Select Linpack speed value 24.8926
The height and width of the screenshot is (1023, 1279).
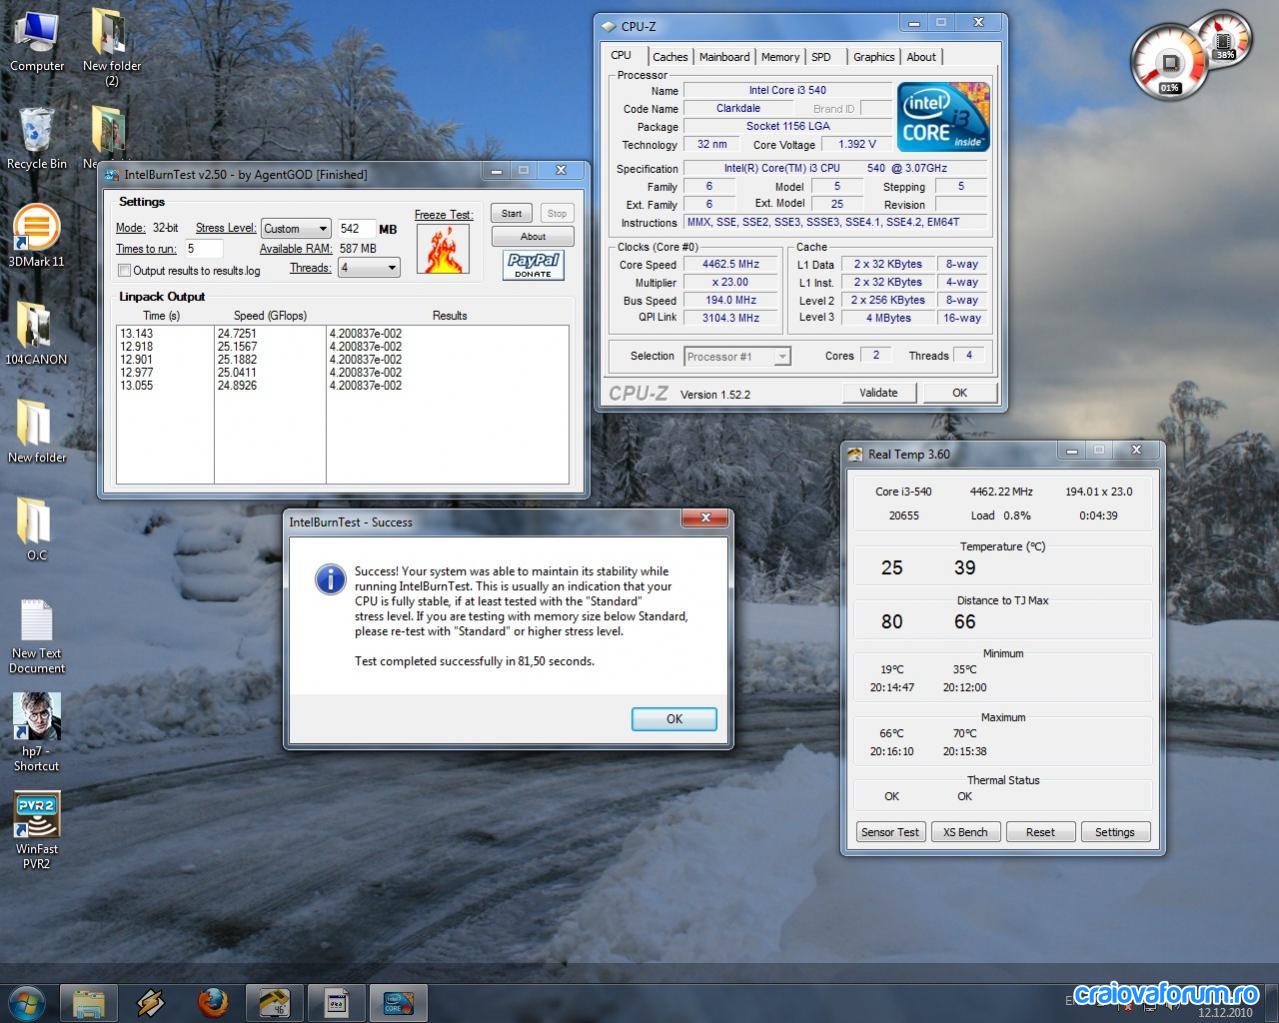(237, 386)
